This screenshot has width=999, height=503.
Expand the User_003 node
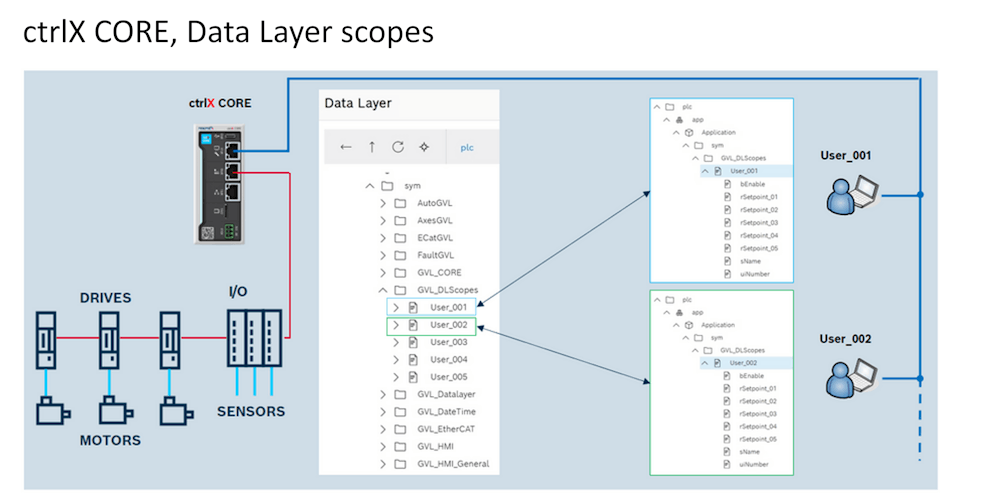[x=396, y=342]
